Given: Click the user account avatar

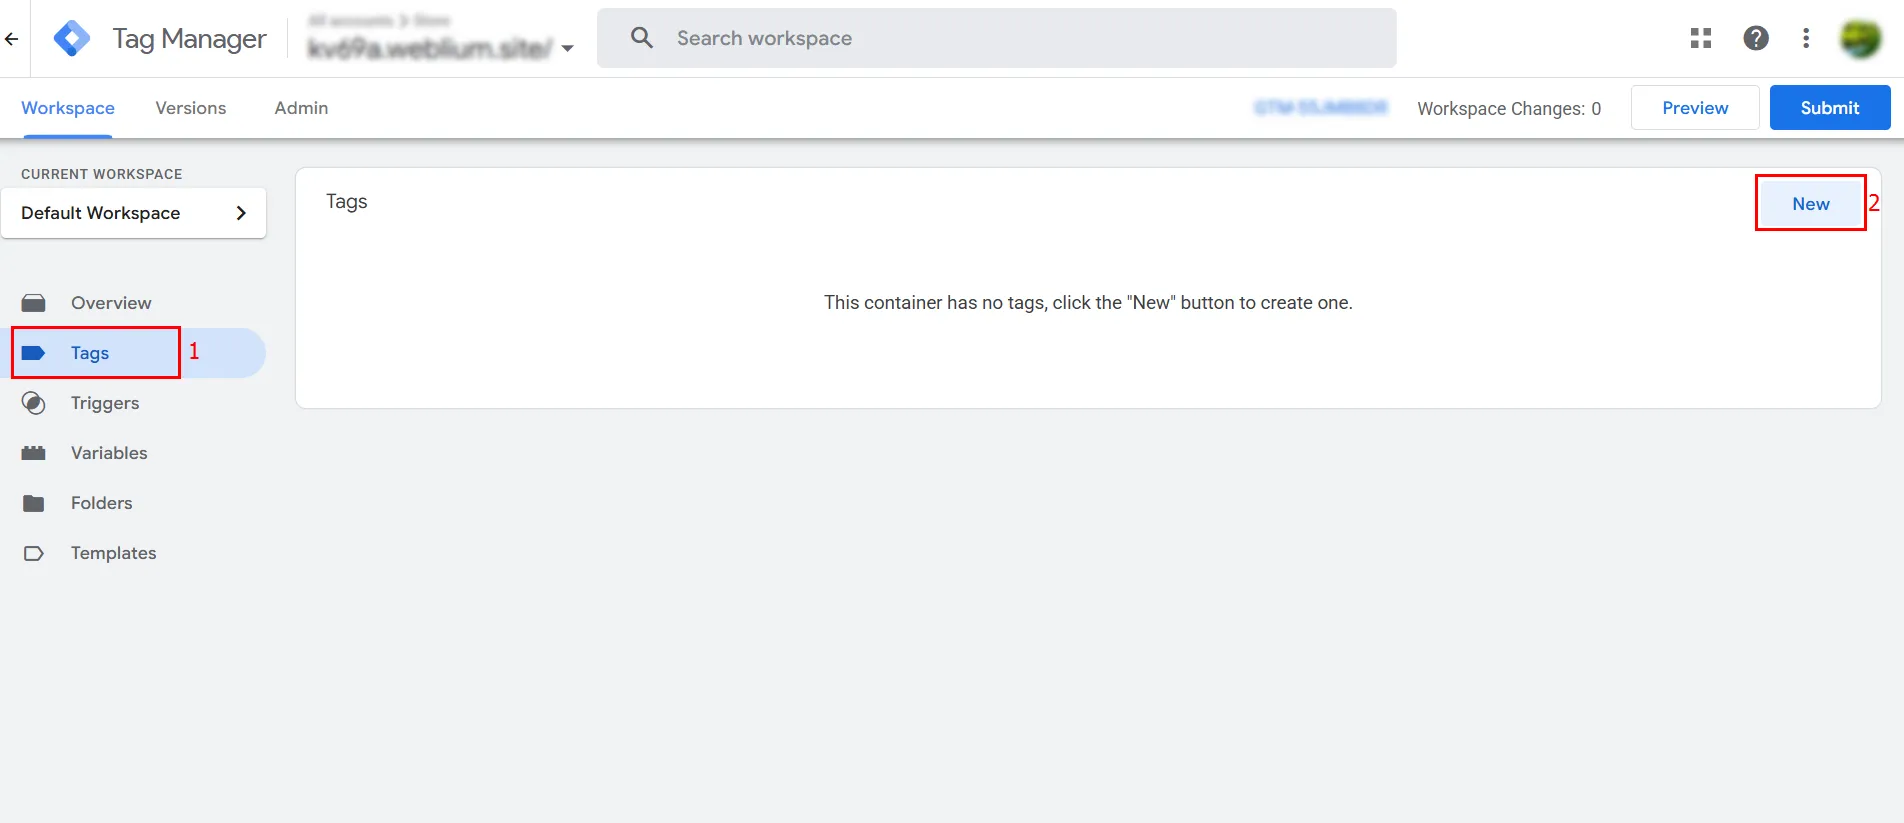Looking at the screenshot, I should click(x=1860, y=39).
